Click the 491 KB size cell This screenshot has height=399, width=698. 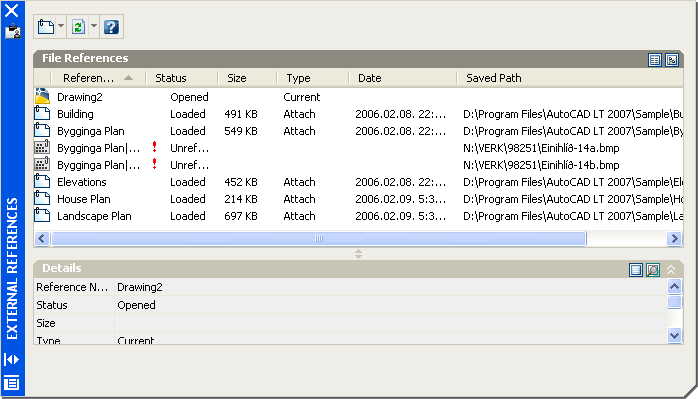(241, 114)
